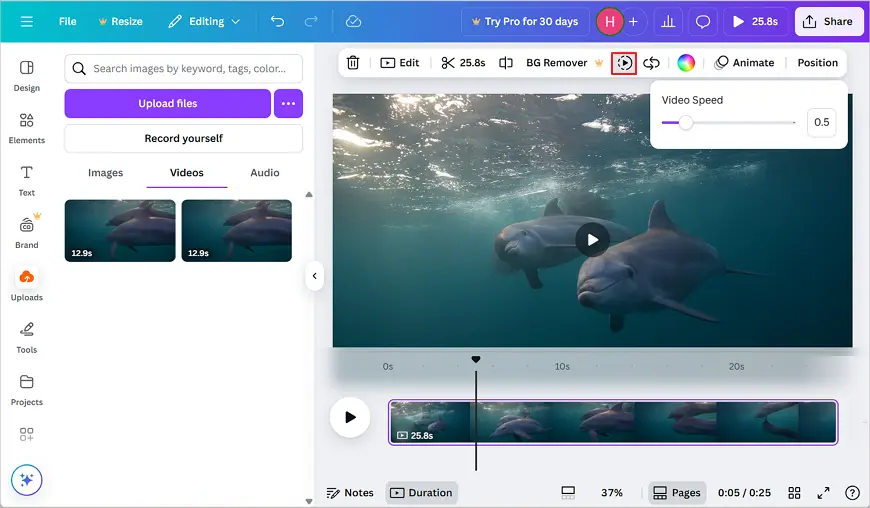Play the video on the canvas
This screenshot has width=870, height=508.
tap(593, 240)
